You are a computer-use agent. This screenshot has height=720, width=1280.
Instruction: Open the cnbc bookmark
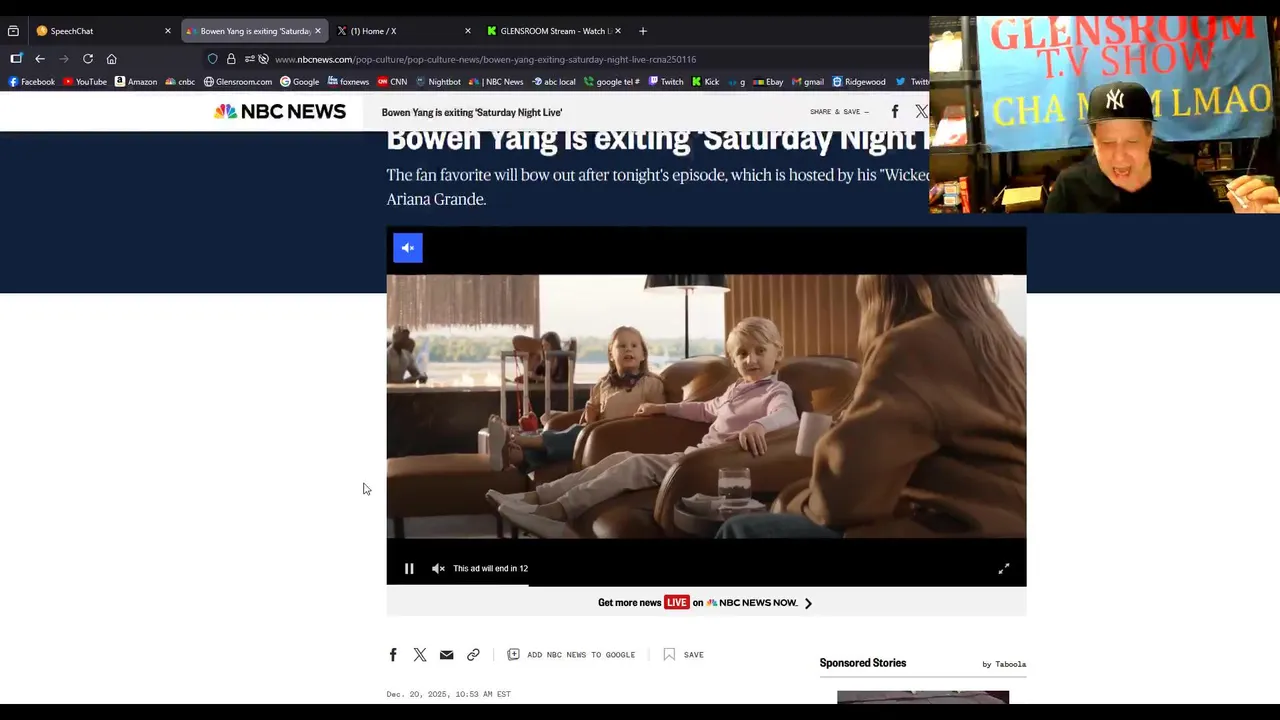[x=180, y=82]
